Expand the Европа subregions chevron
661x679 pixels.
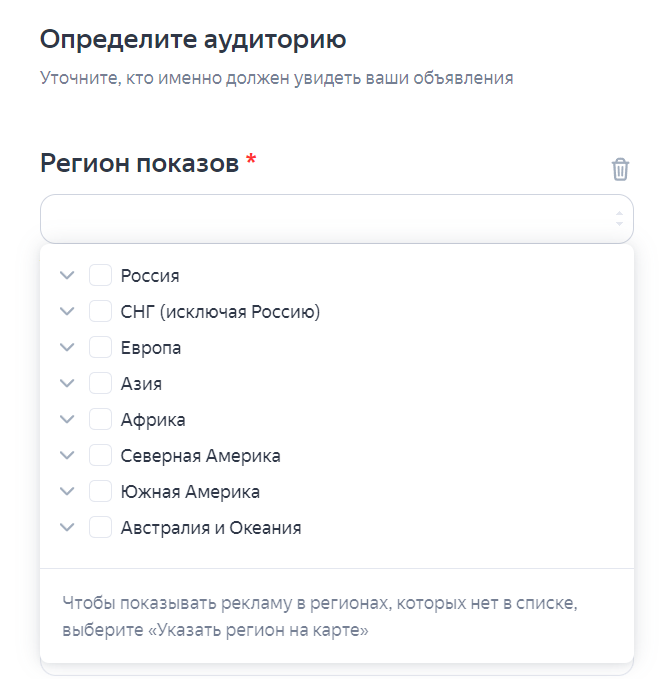(x=67, y=347)
